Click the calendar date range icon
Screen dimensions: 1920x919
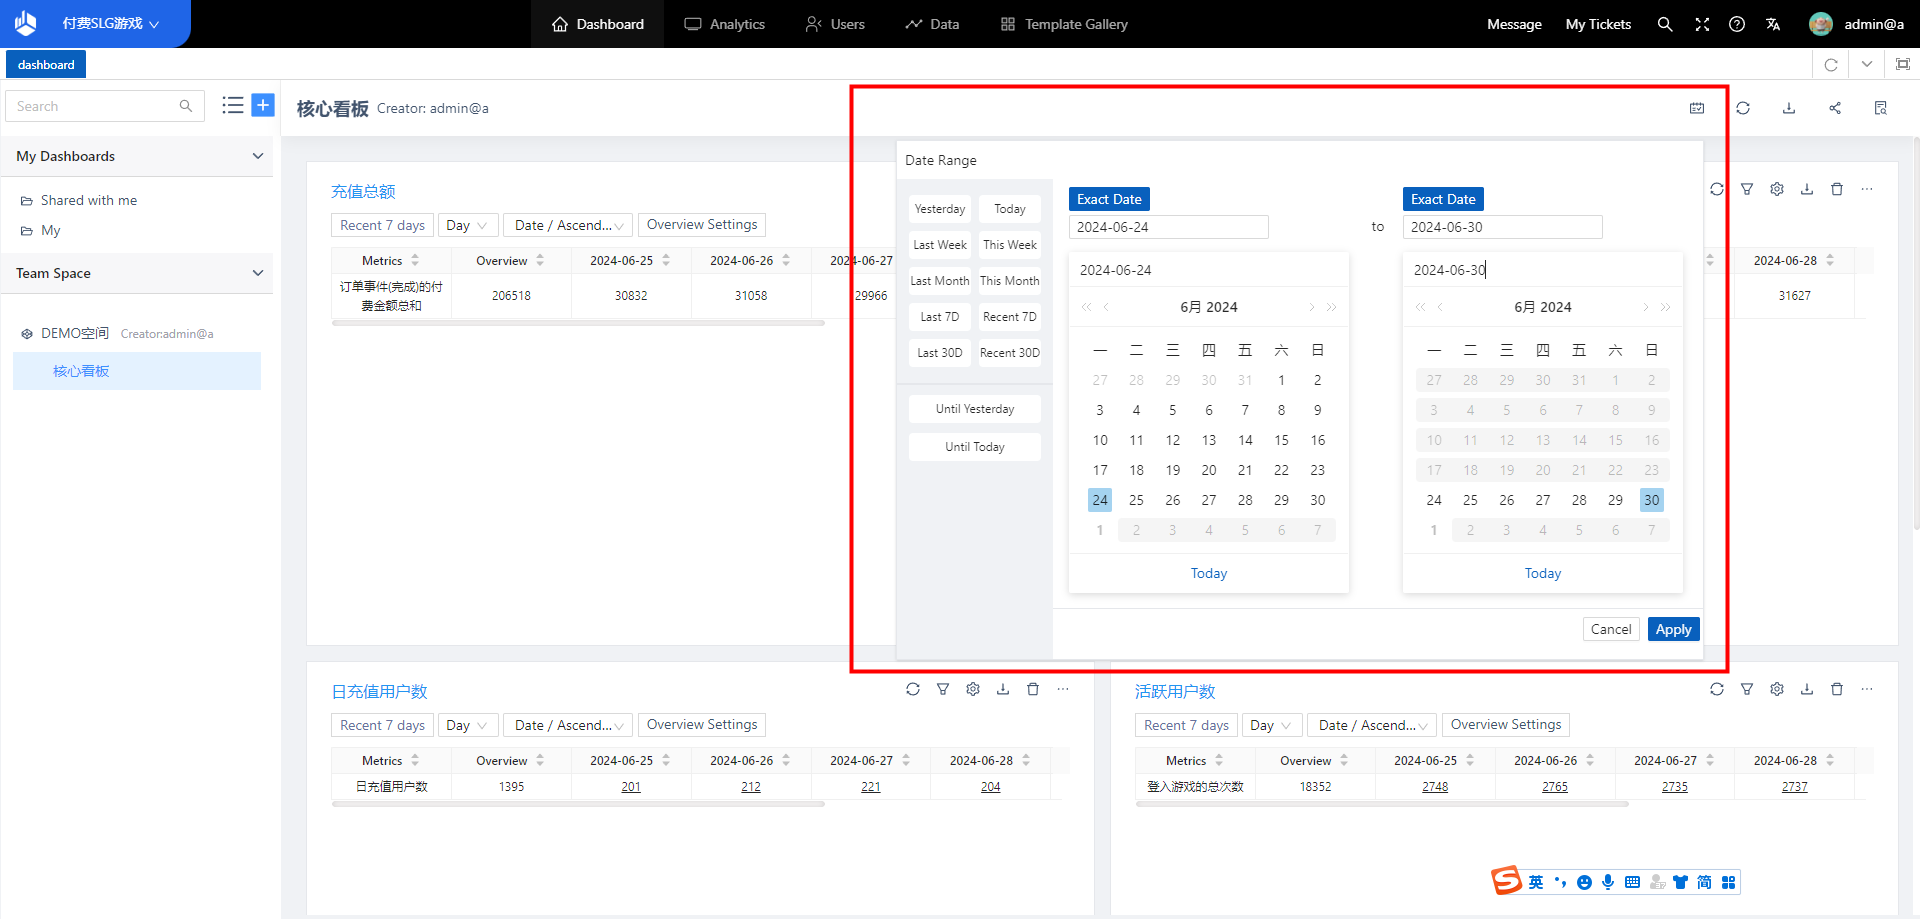point(1697,108)
